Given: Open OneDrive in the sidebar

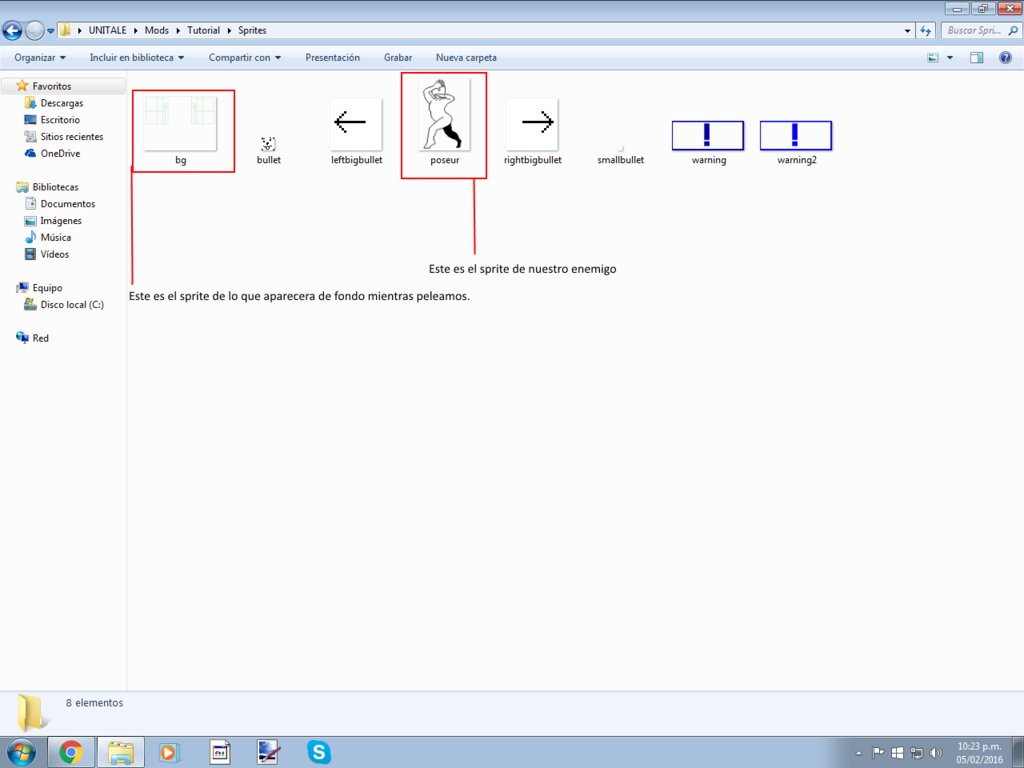Looking at the screenshot, I should [x=60, y=153].
